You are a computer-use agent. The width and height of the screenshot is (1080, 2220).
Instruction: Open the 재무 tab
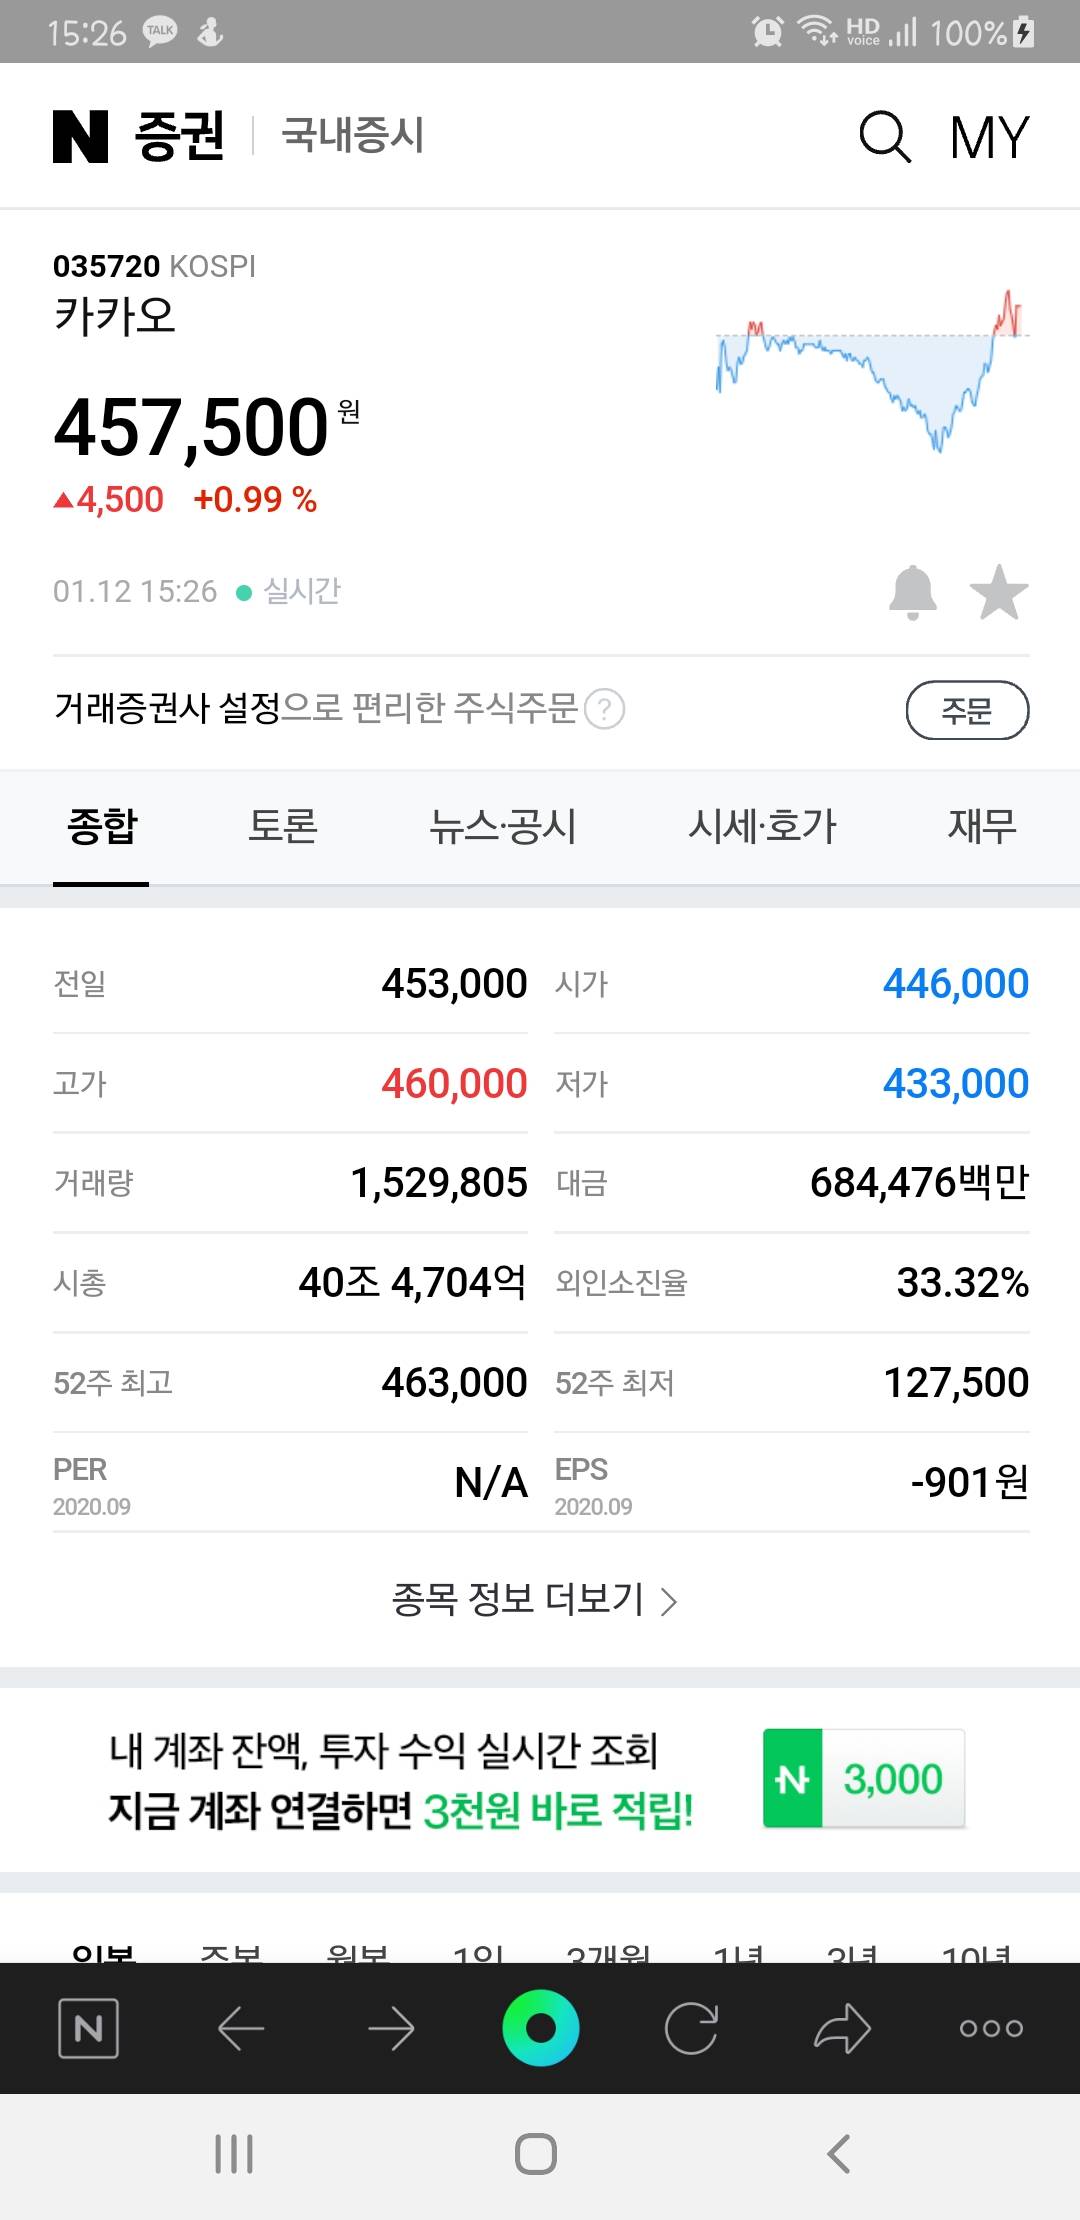982,827
